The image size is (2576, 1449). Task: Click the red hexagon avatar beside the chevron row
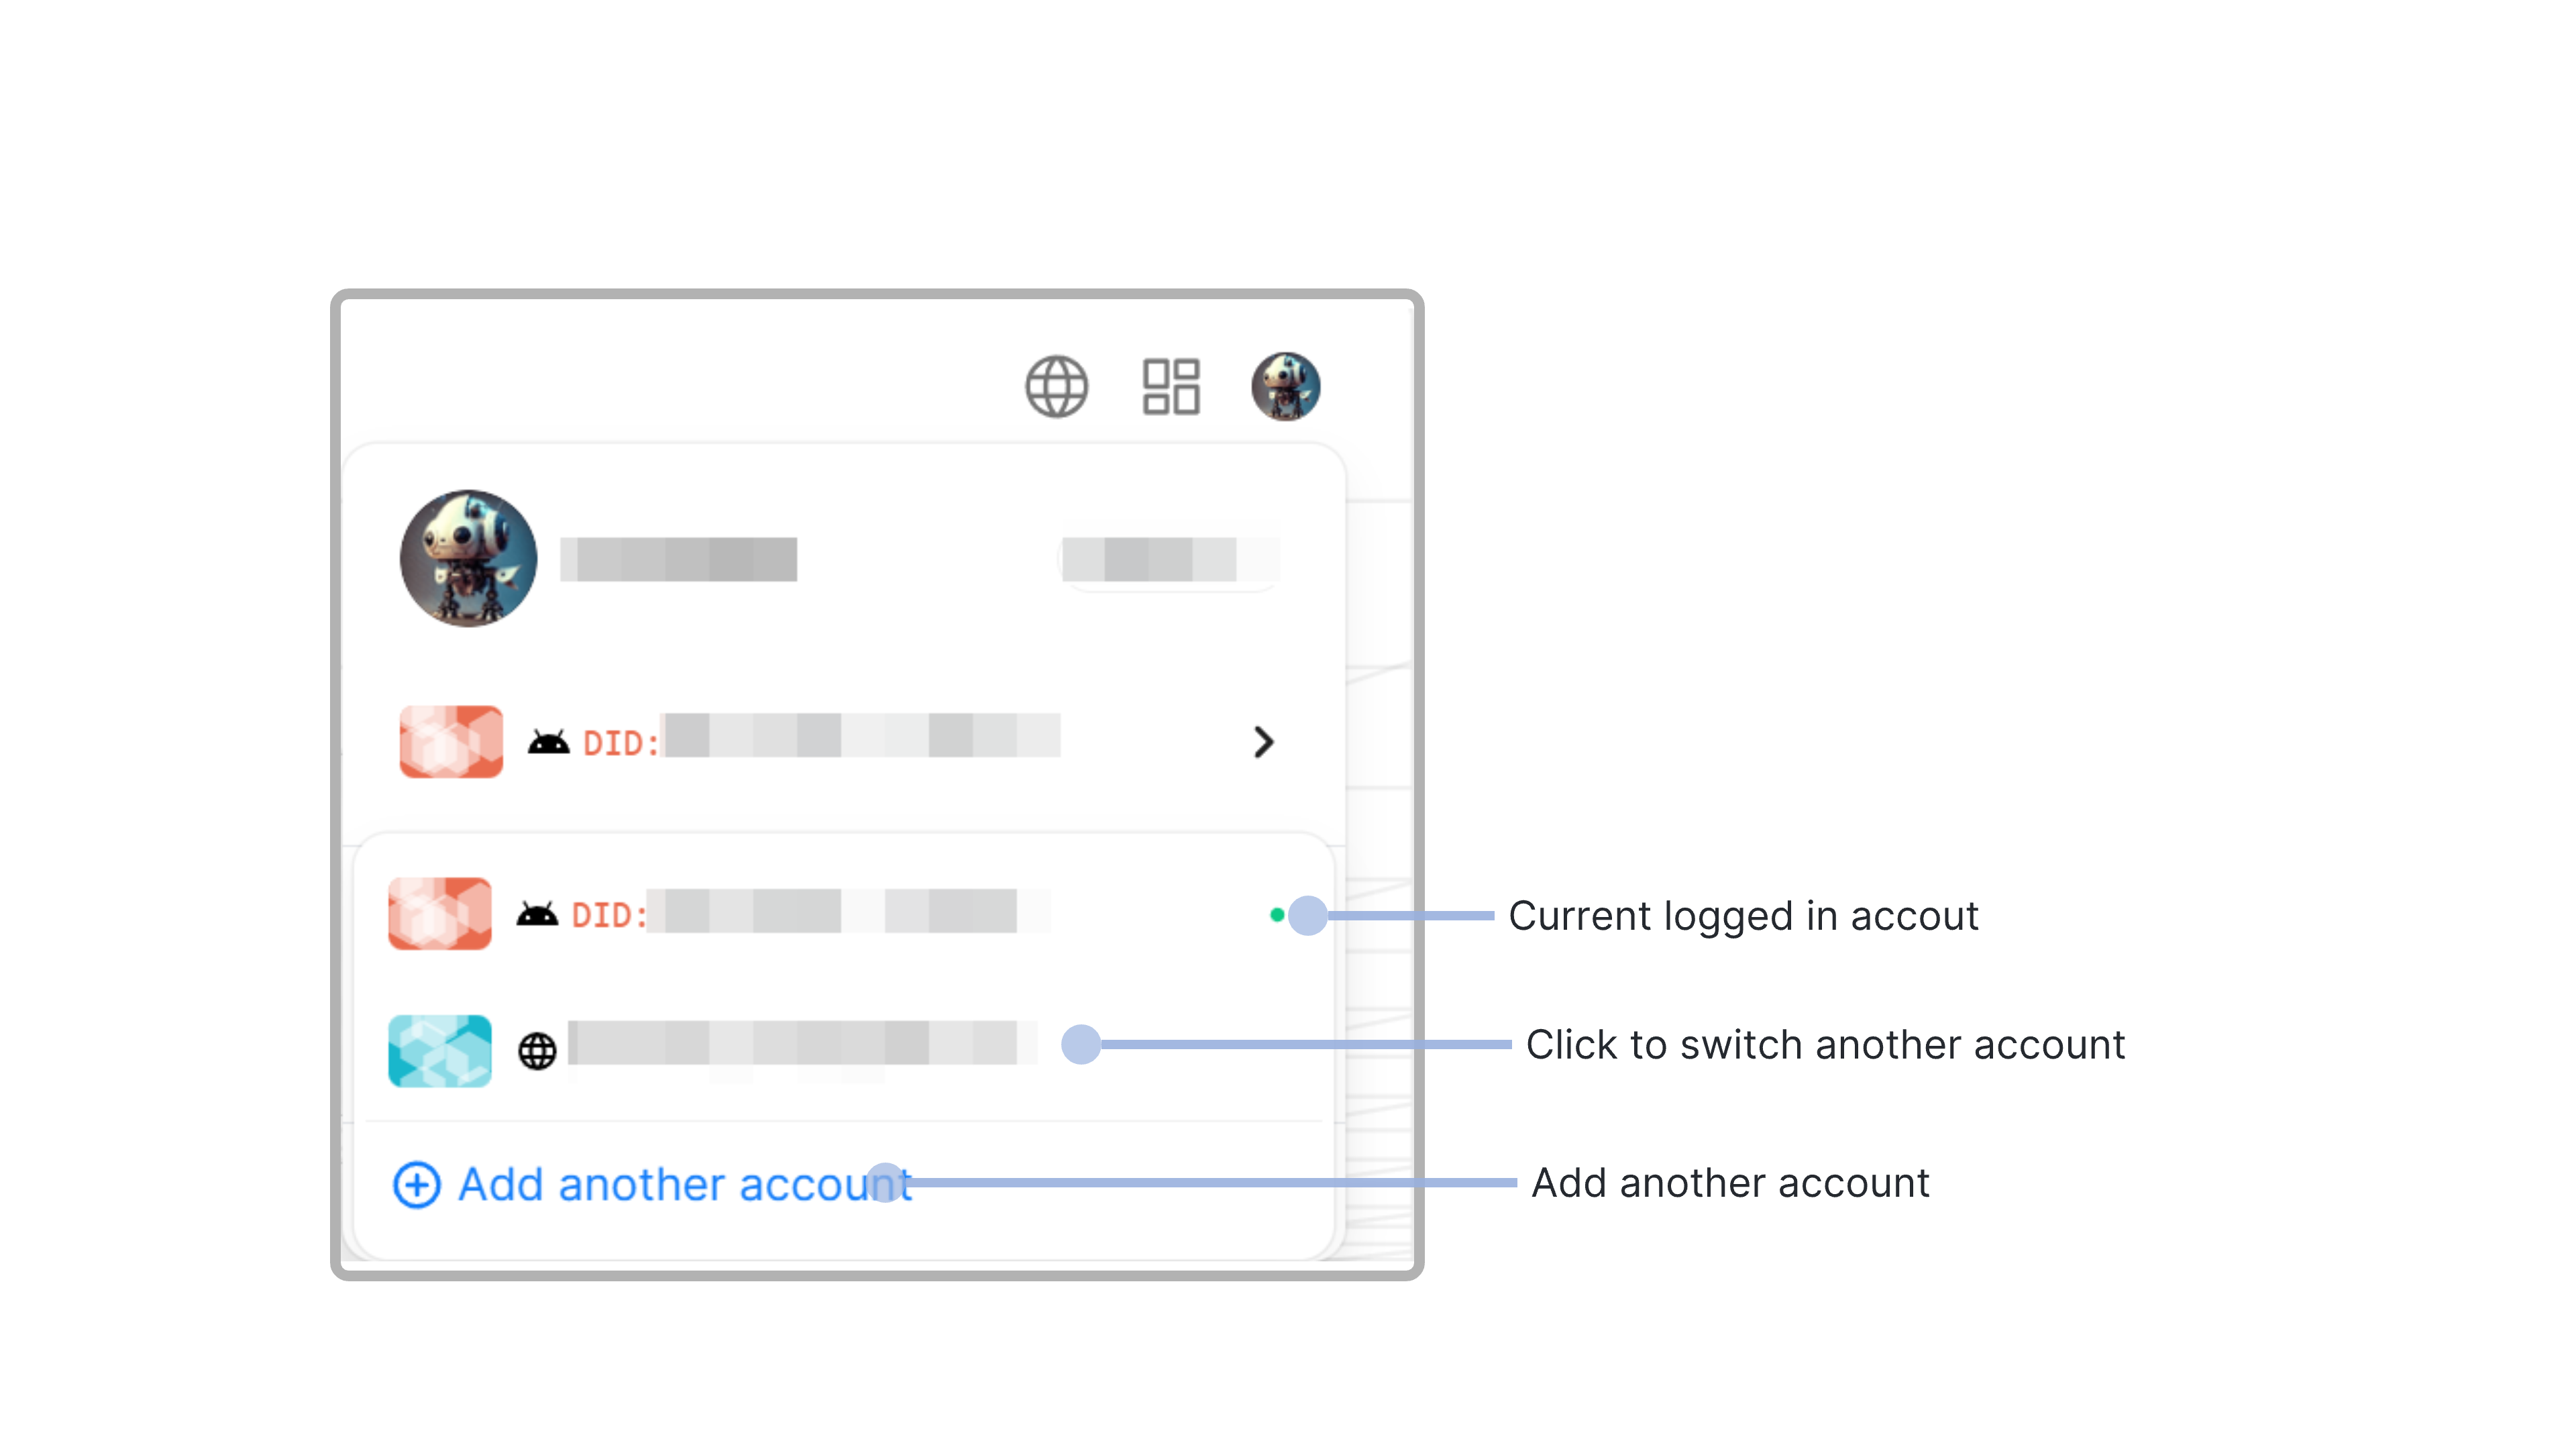(x=451, y=741)
